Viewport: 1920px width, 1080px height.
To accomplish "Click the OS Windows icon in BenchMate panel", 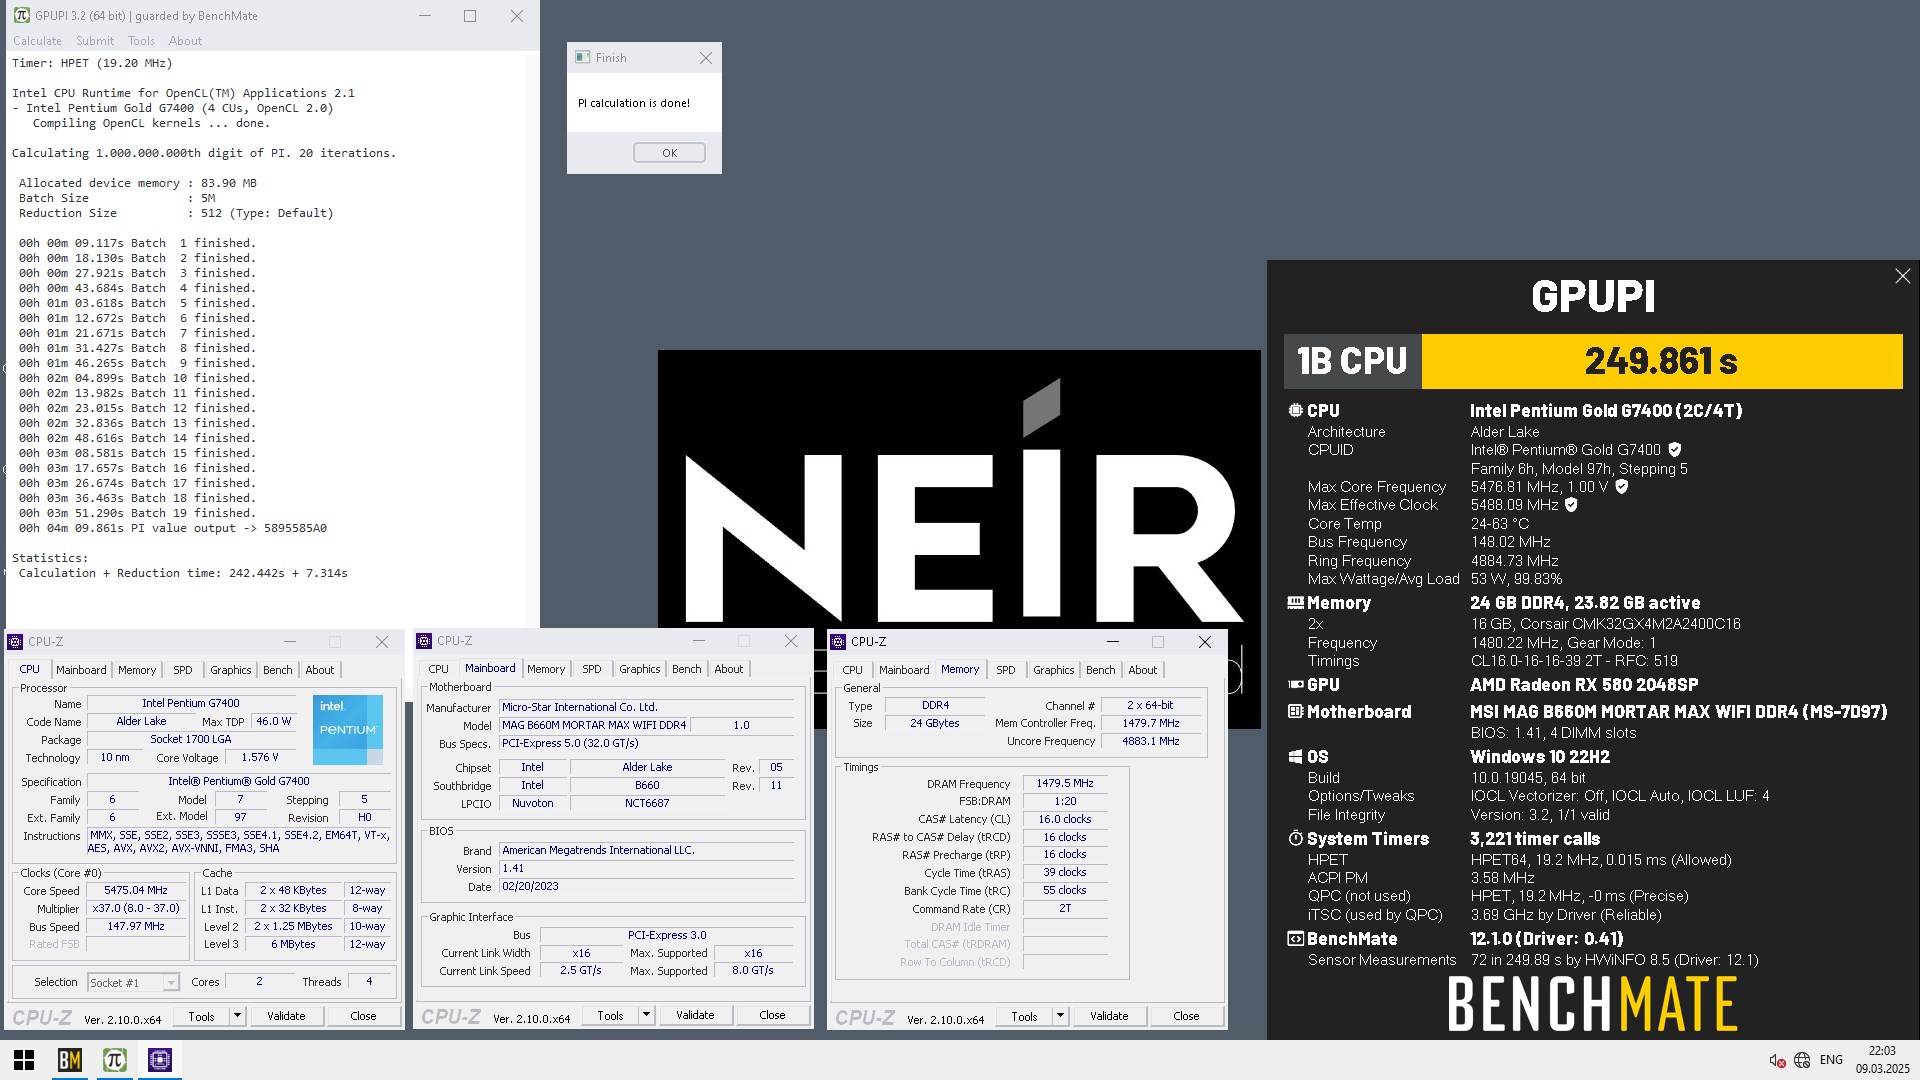I will click(1295, 757).
